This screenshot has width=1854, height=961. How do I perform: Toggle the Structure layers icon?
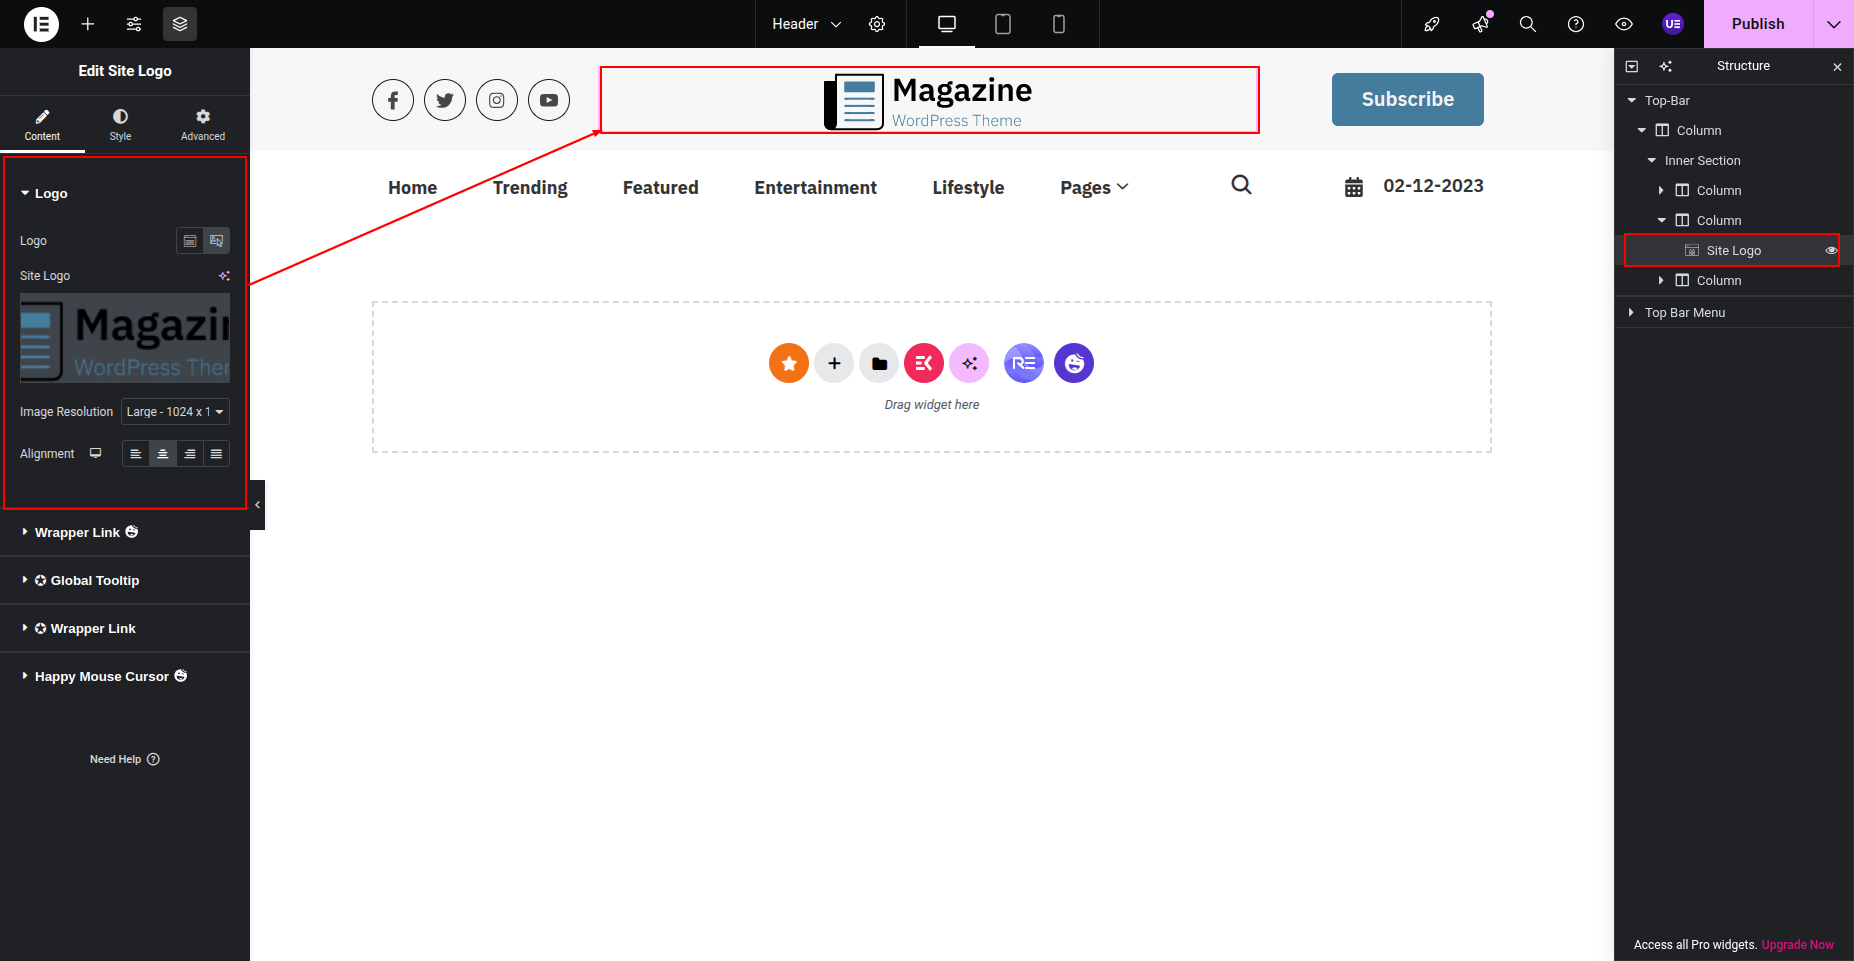pos(180,24)
